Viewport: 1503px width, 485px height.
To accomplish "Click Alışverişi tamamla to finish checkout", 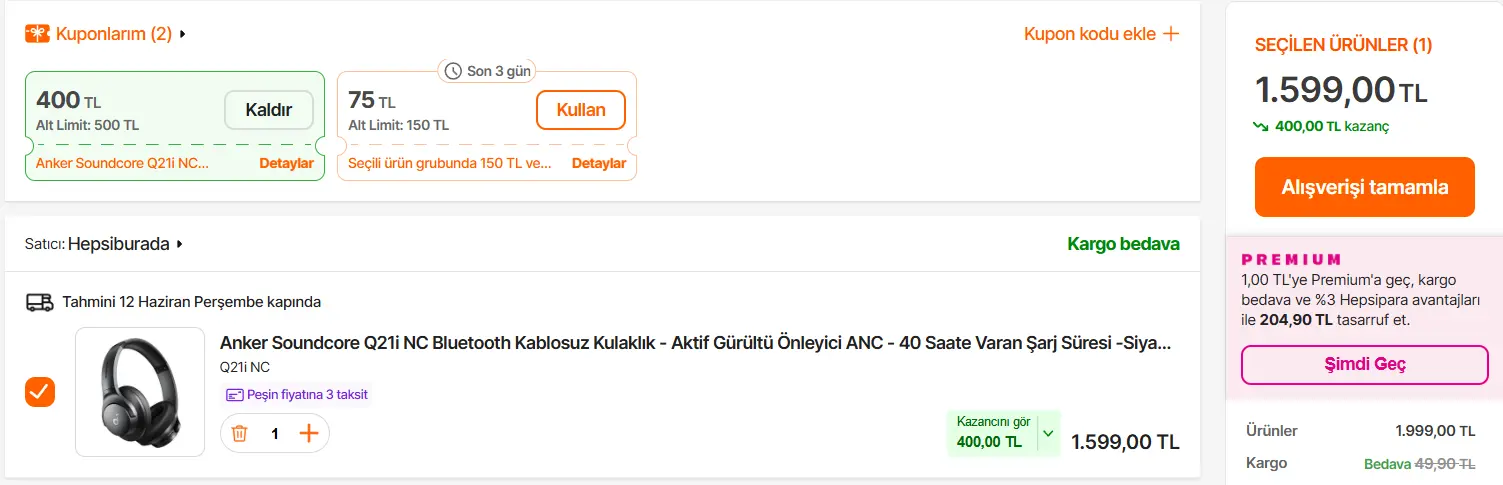I will click(1365, 187).
